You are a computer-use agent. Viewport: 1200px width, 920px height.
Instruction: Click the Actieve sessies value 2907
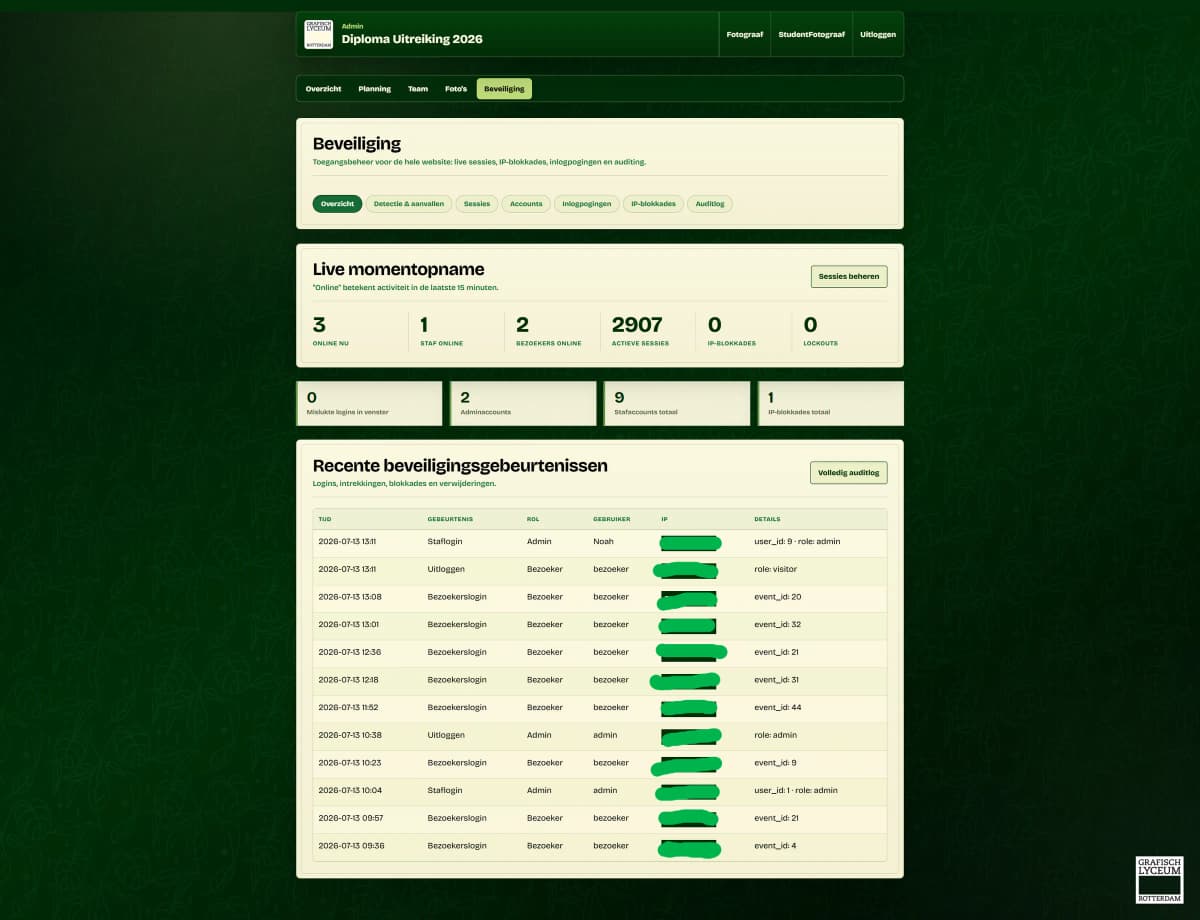[637, 325]
